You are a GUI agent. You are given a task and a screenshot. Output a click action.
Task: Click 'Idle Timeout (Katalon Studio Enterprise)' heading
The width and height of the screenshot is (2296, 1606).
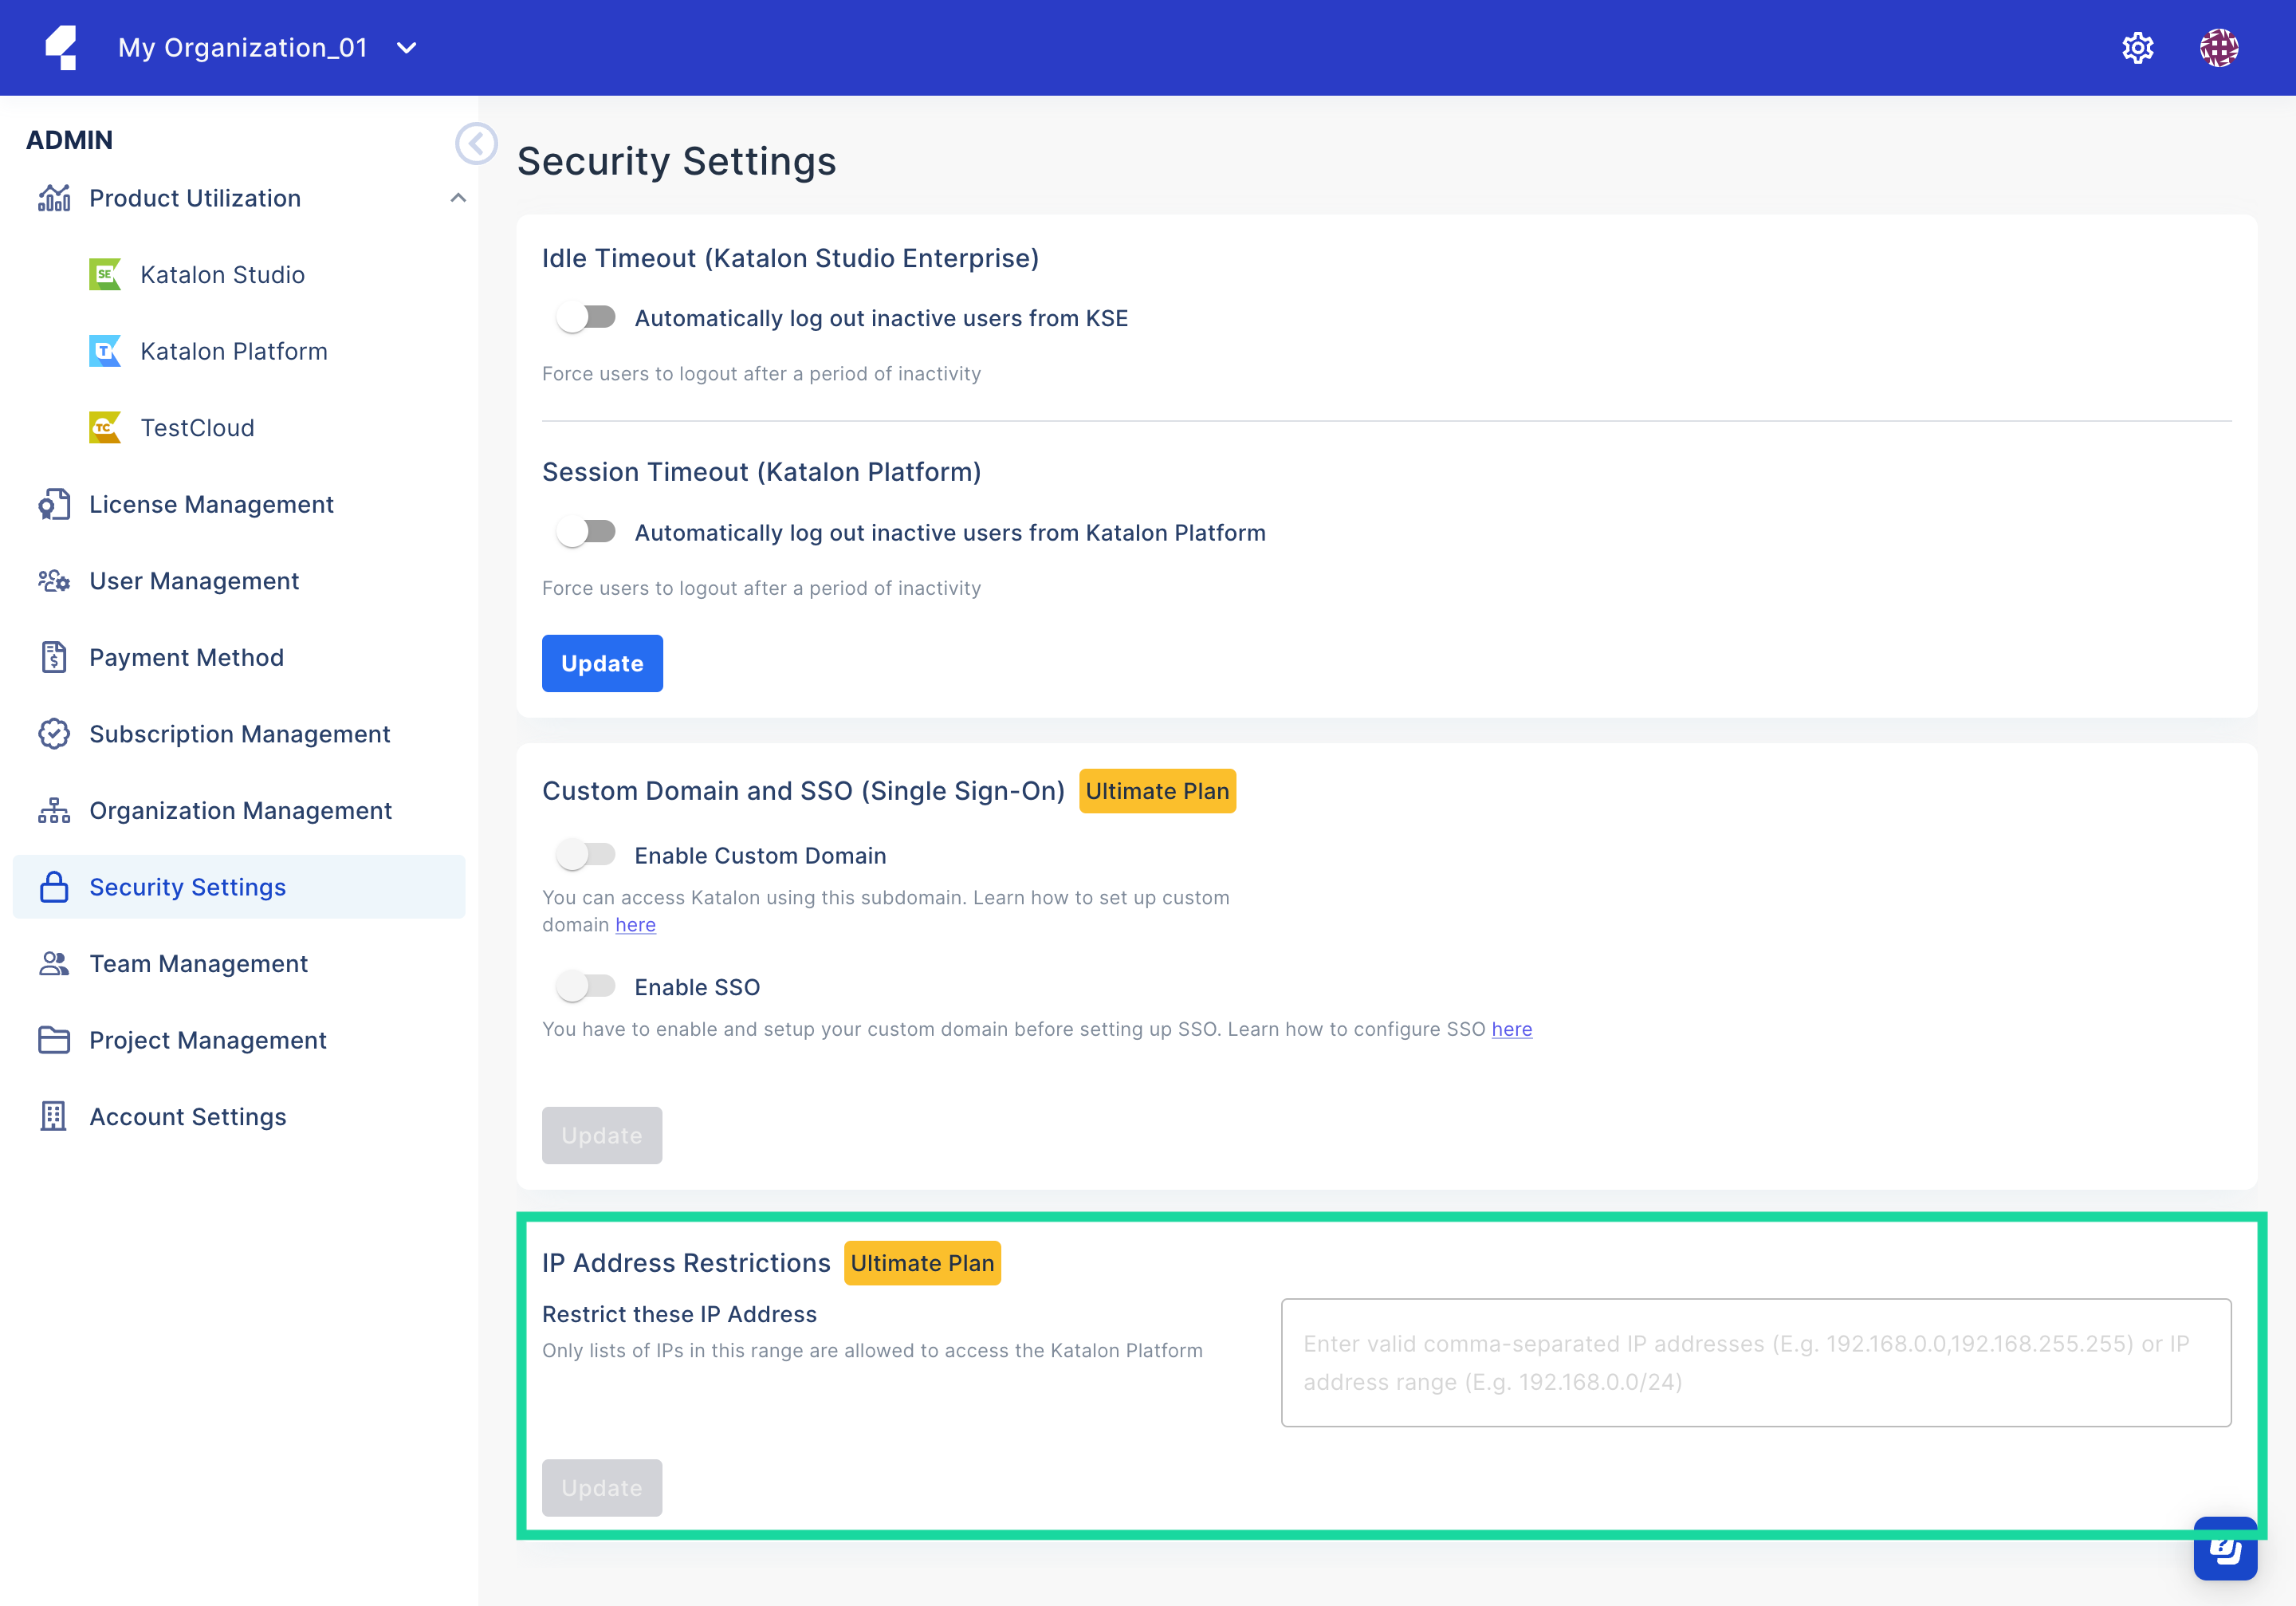[x=790, y=258]
